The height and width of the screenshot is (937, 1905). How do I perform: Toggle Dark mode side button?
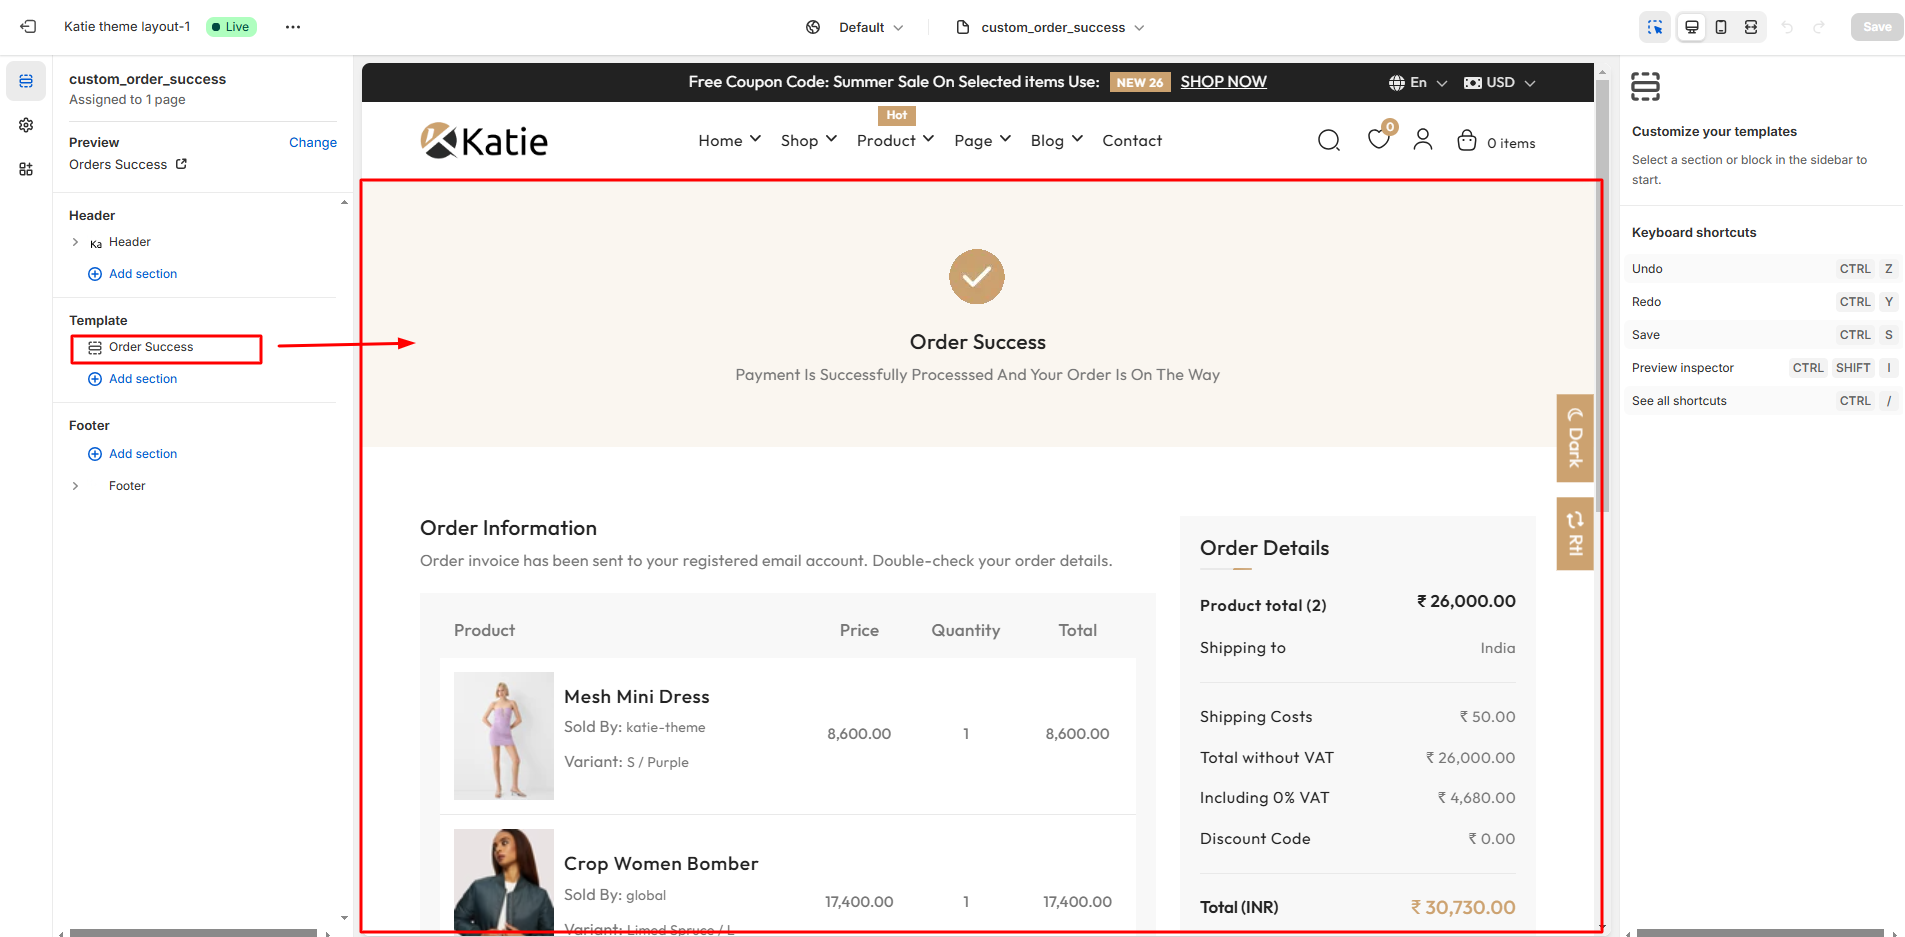tap(1575, 439)
